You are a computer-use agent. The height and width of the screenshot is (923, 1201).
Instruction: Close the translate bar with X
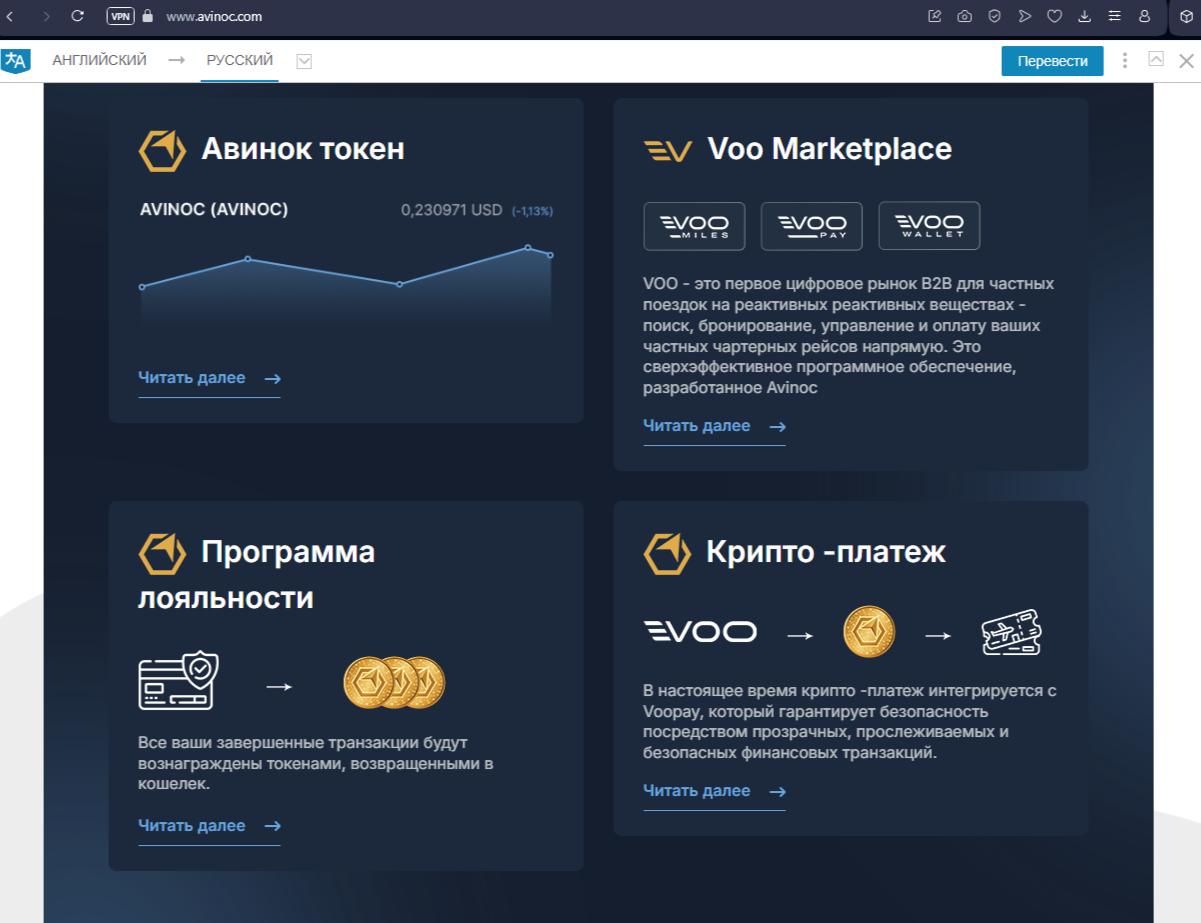[x=1186, y=61]
